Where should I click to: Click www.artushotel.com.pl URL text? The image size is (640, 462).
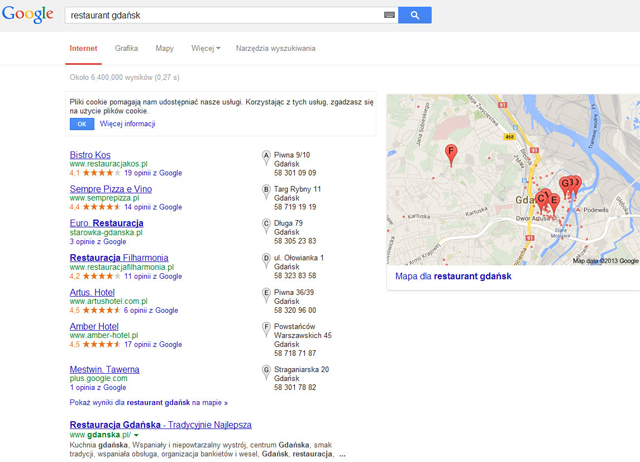[109, 301]
